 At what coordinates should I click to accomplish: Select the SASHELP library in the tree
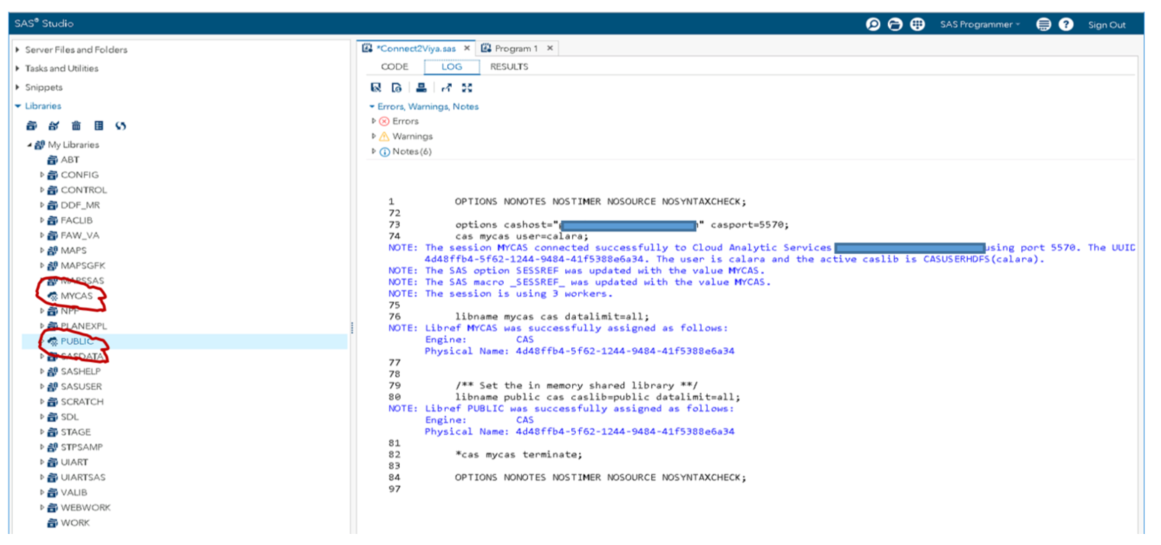click(82, 371)
